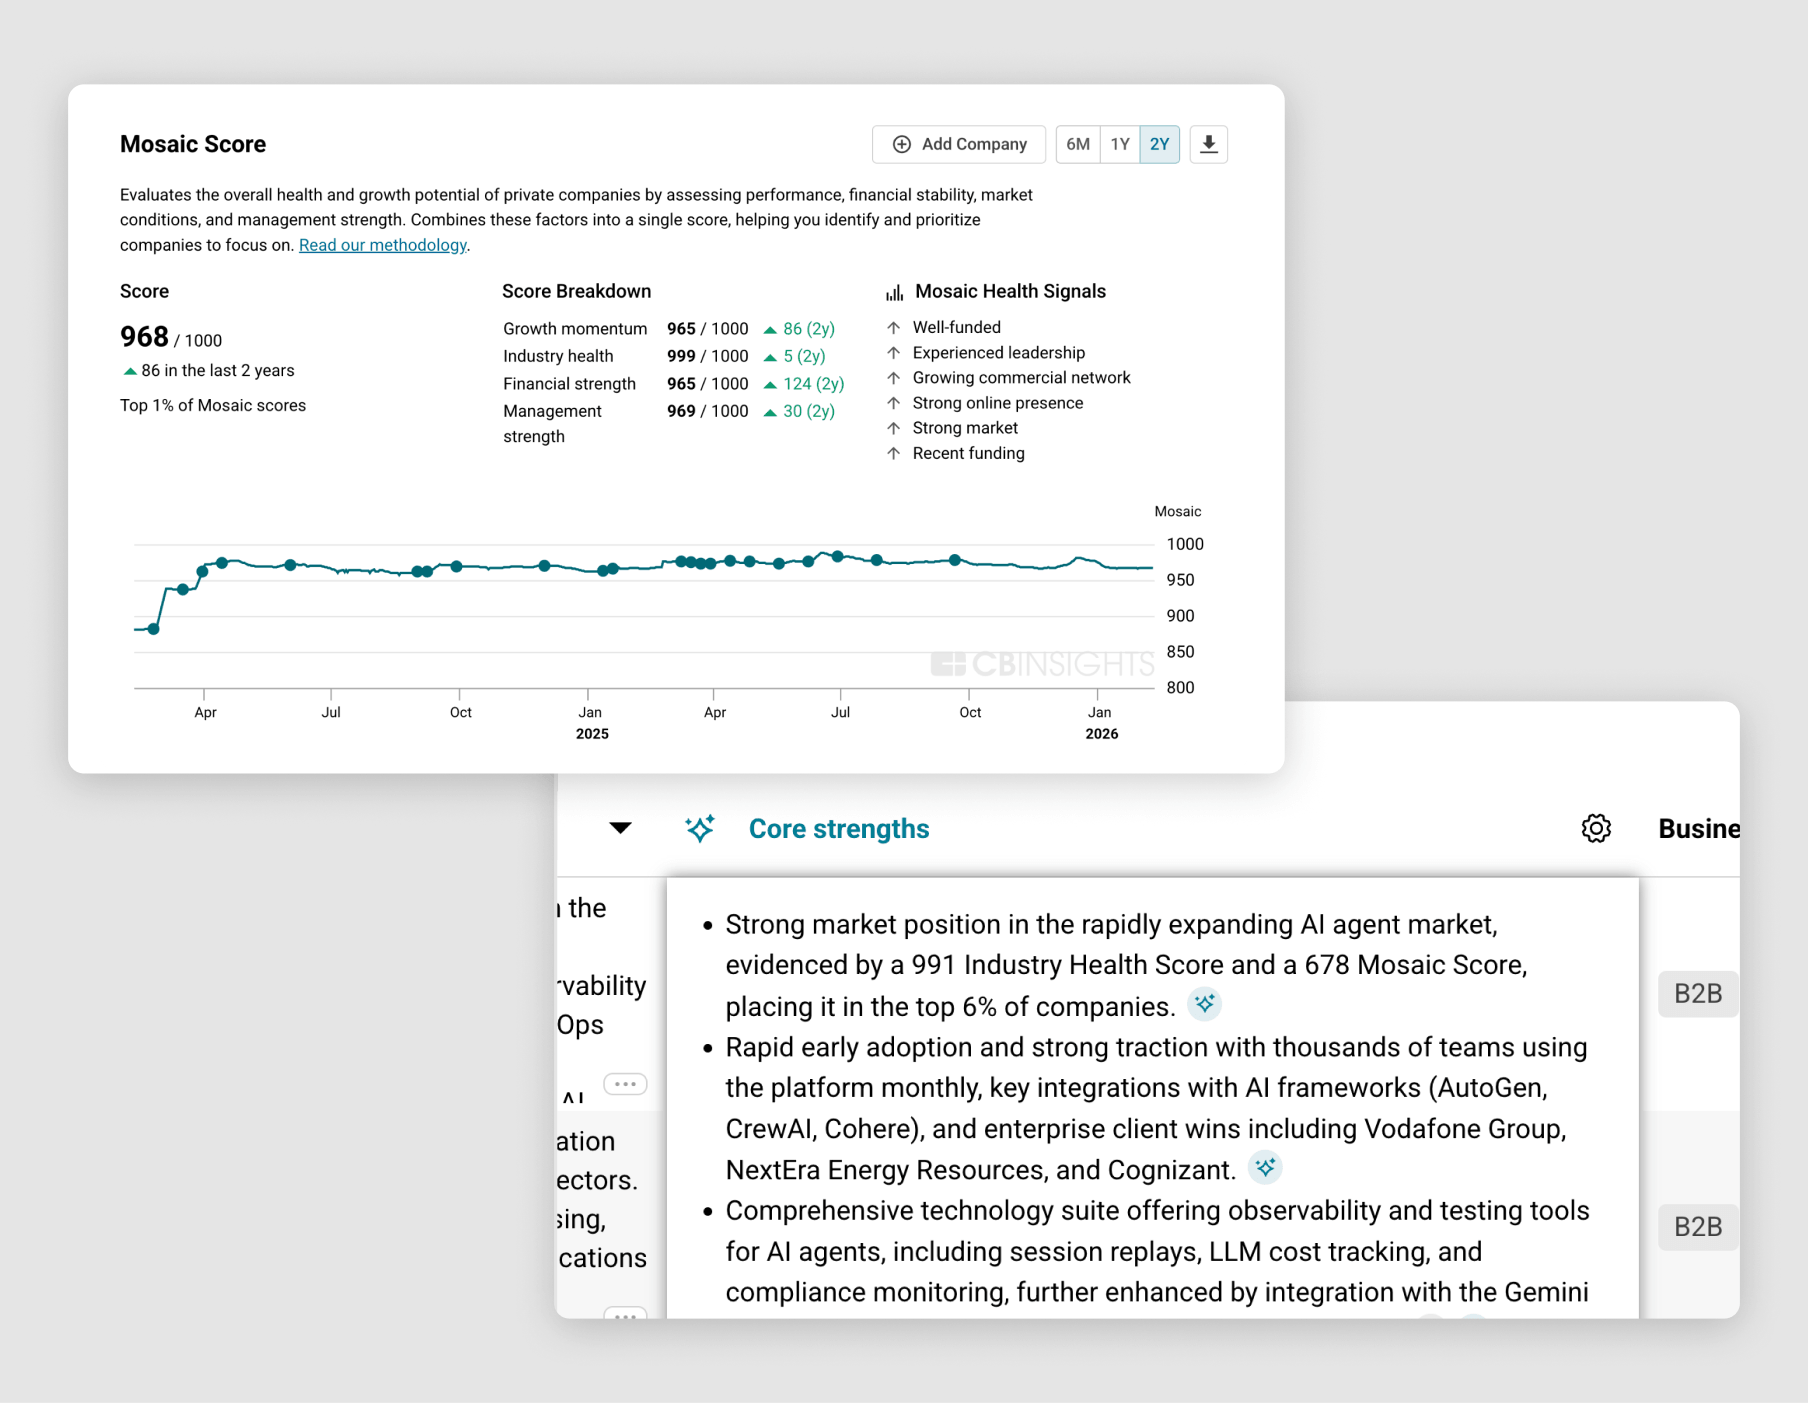1808x1403 pixels.
Task: Click the 'Well-funded' health signal
Action: (x=957, y=327)
